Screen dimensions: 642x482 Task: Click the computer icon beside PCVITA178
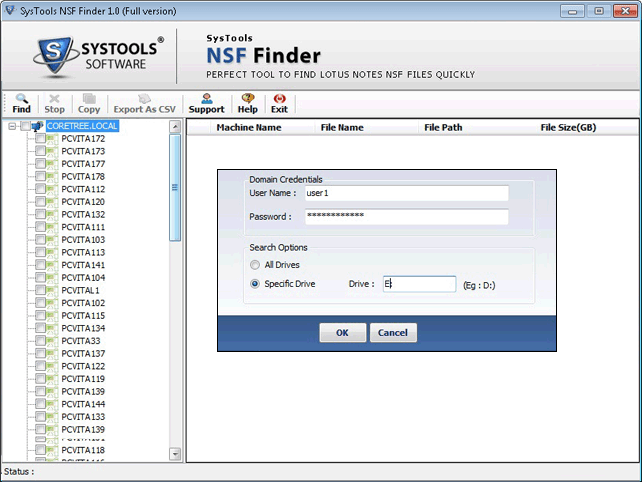click(52, 177)
